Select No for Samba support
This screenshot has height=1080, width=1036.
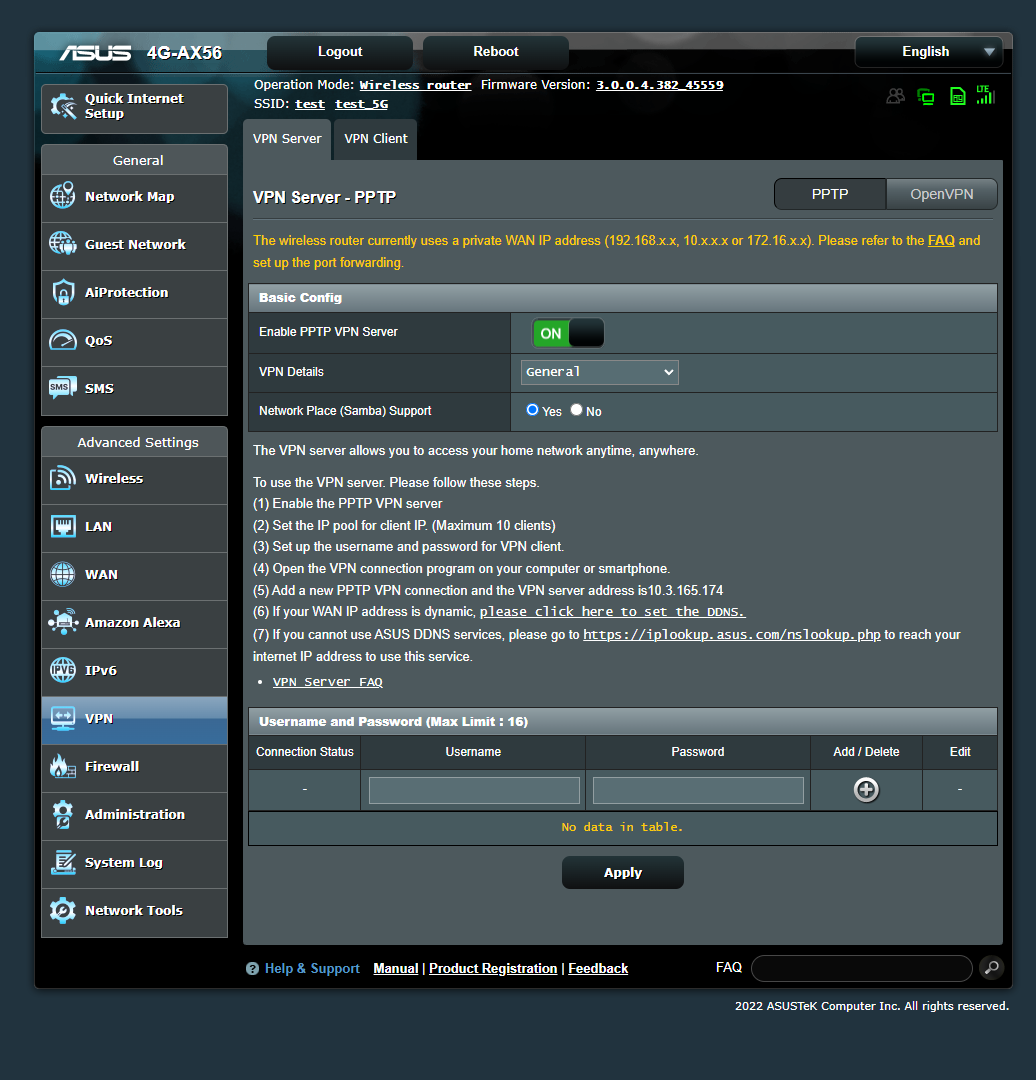pos(577,410)
